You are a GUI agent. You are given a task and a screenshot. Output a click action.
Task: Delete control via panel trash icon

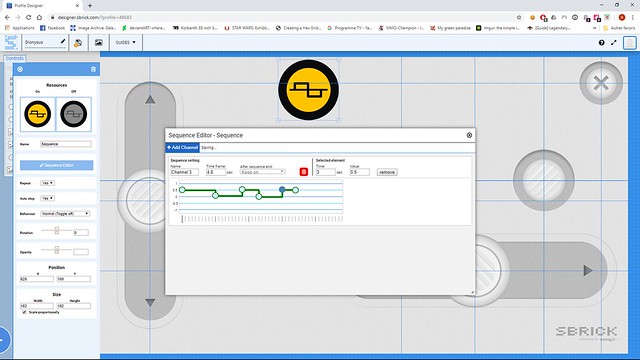point(93,69)
